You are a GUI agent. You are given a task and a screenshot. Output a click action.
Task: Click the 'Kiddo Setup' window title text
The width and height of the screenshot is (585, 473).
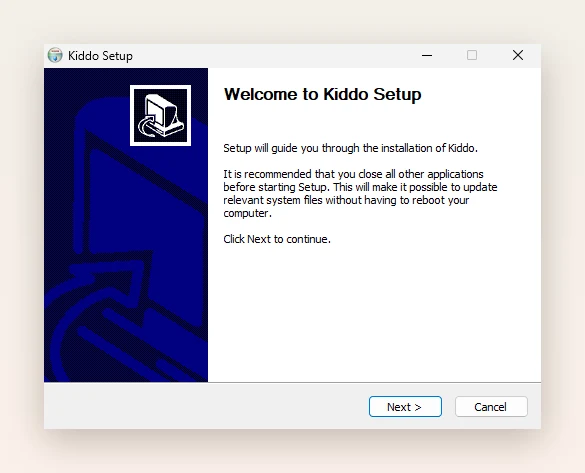(x=100, y=56)
